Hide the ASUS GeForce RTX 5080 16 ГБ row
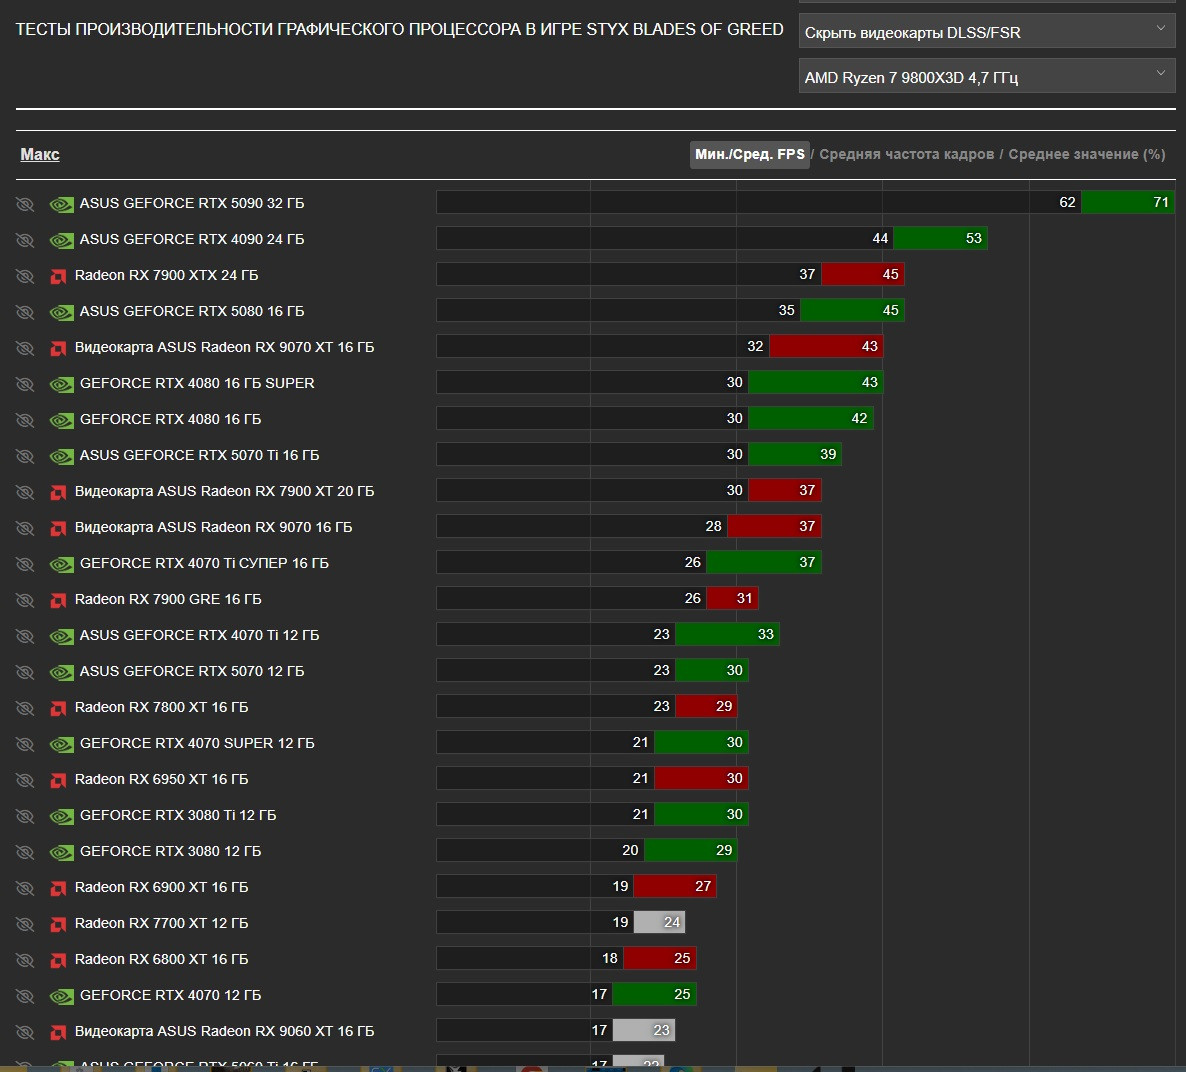This screenshot has height=1072, width=1186. click(x=25, y=312)
